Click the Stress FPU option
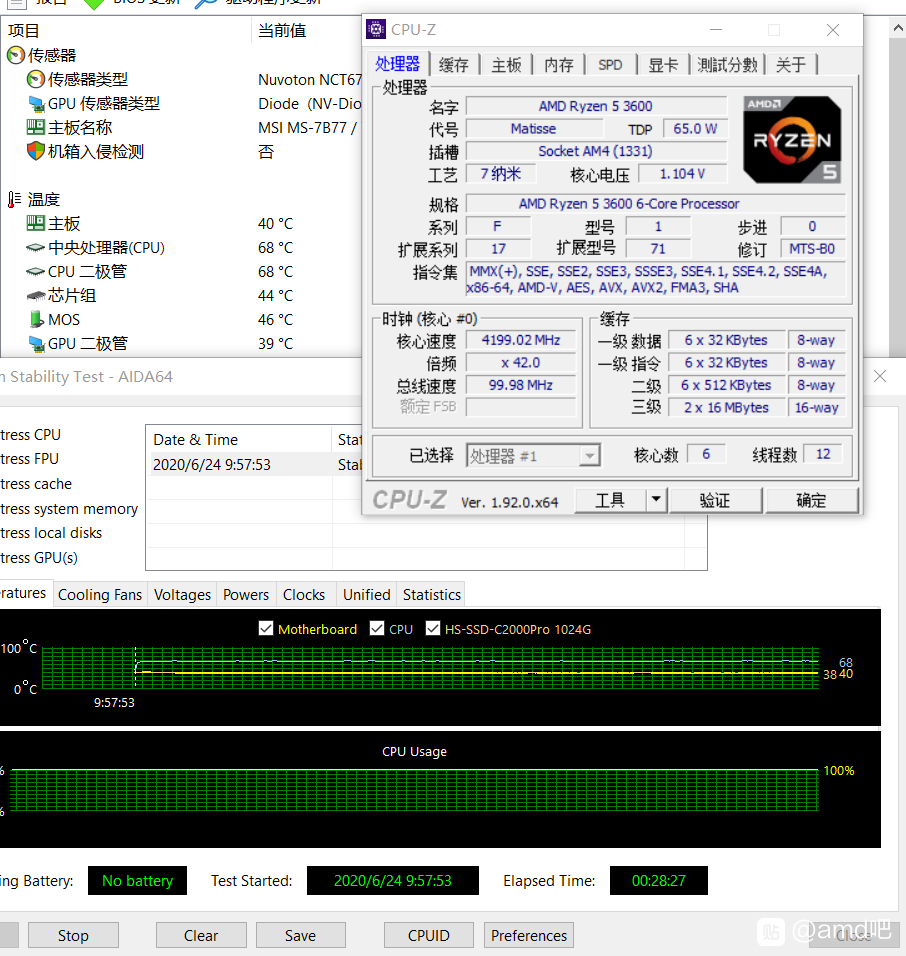 (x=29, y=458)
